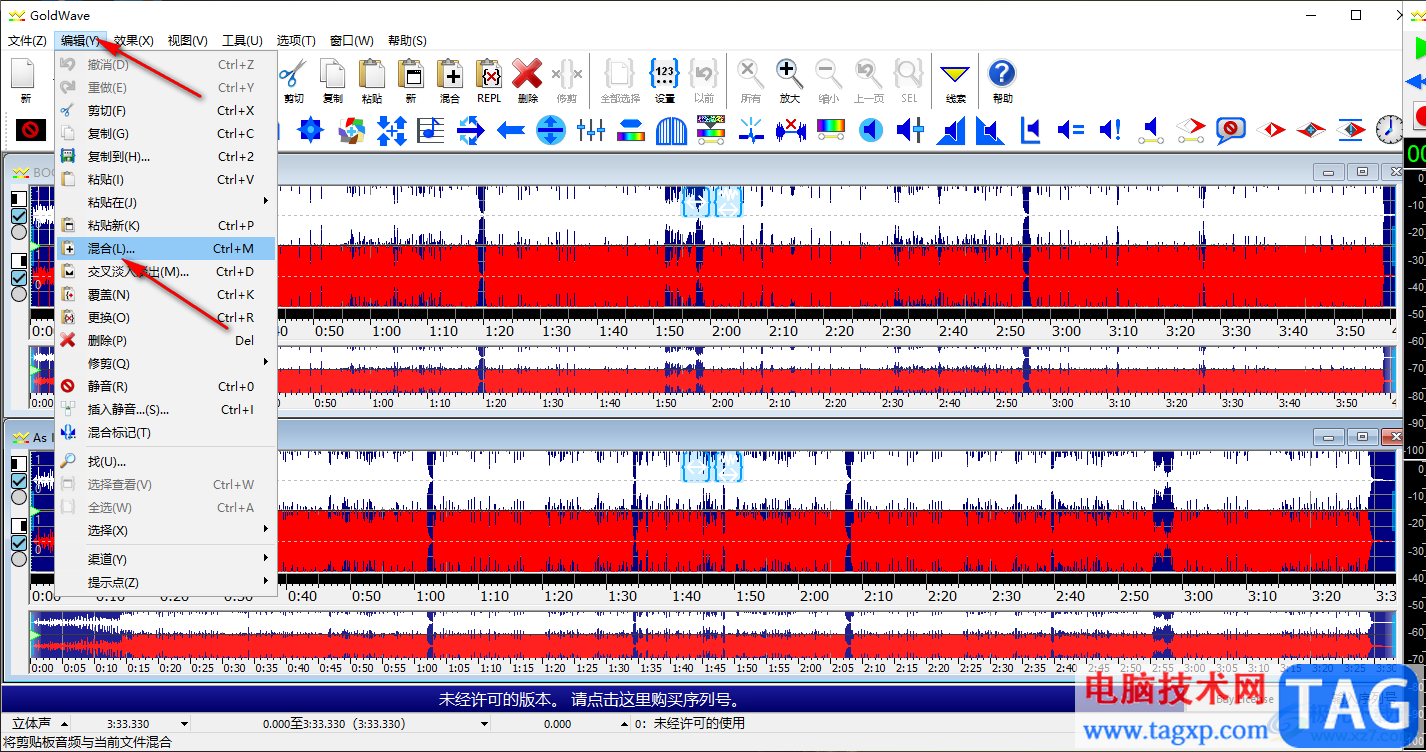Click the speaker with yellow line below icon
The width and height of the screenshot is (1426, 752).
coord(1150,130)
